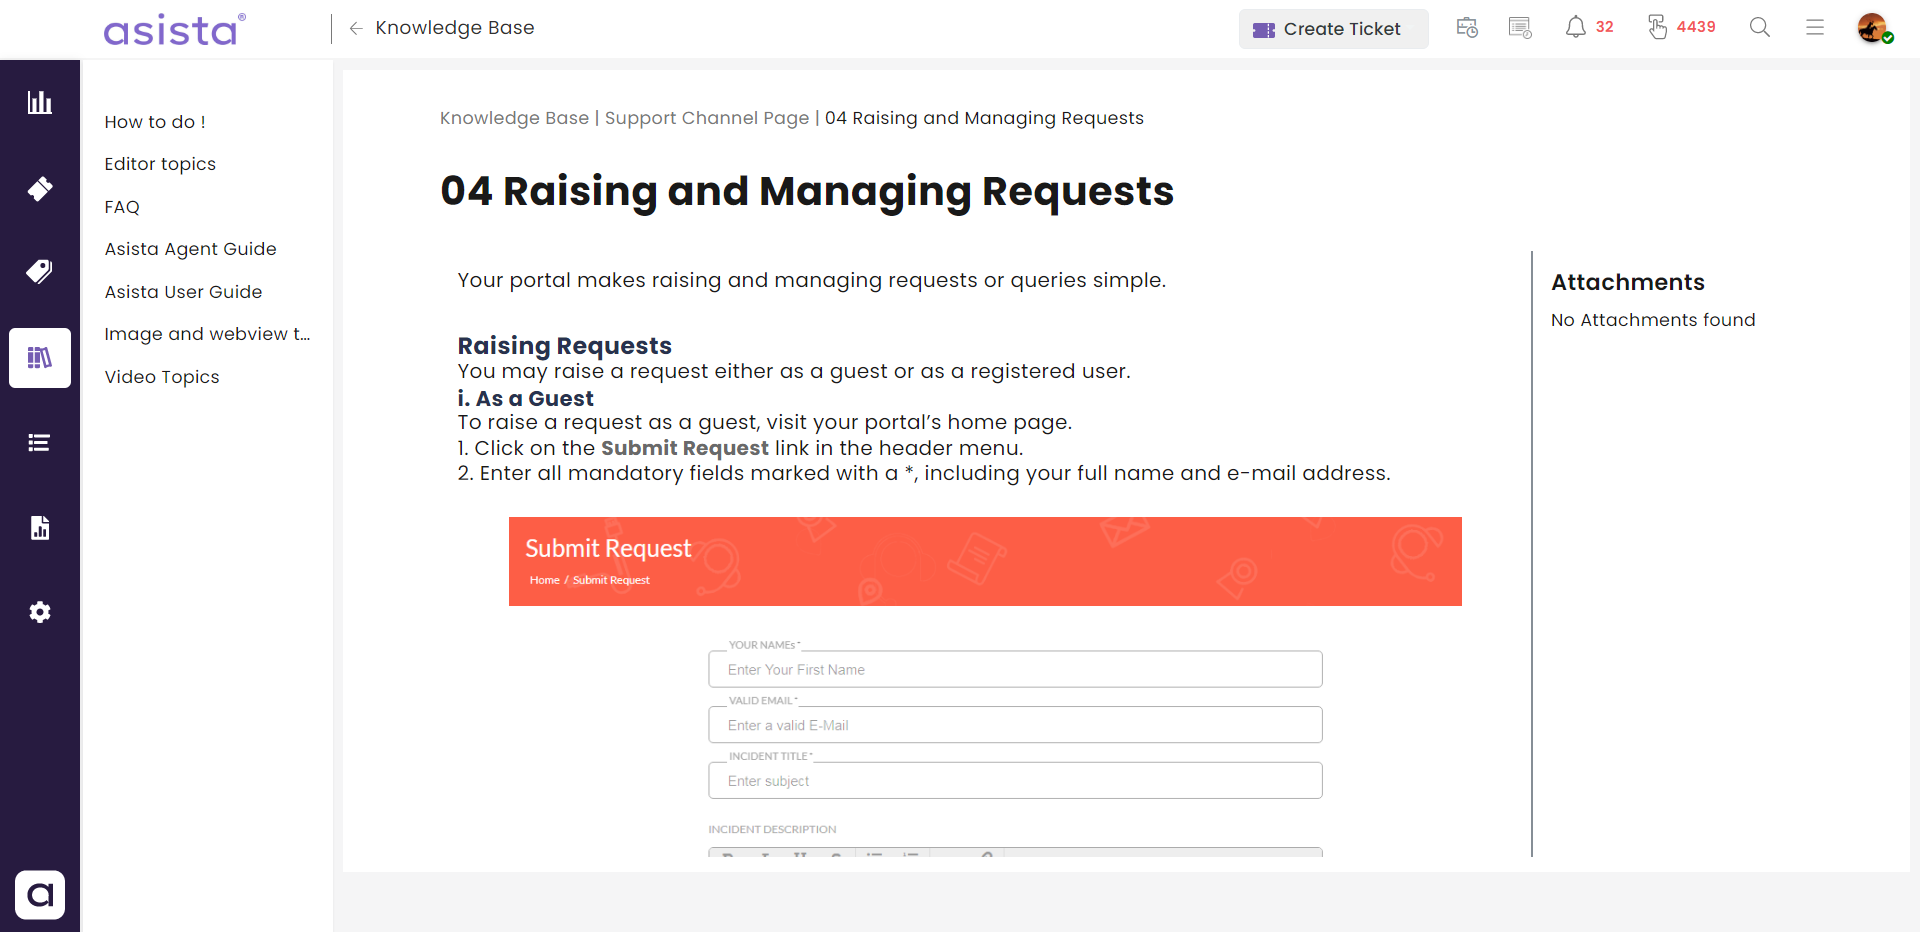
Task: Open the FAQ category
Action: [x=122, y=207]
